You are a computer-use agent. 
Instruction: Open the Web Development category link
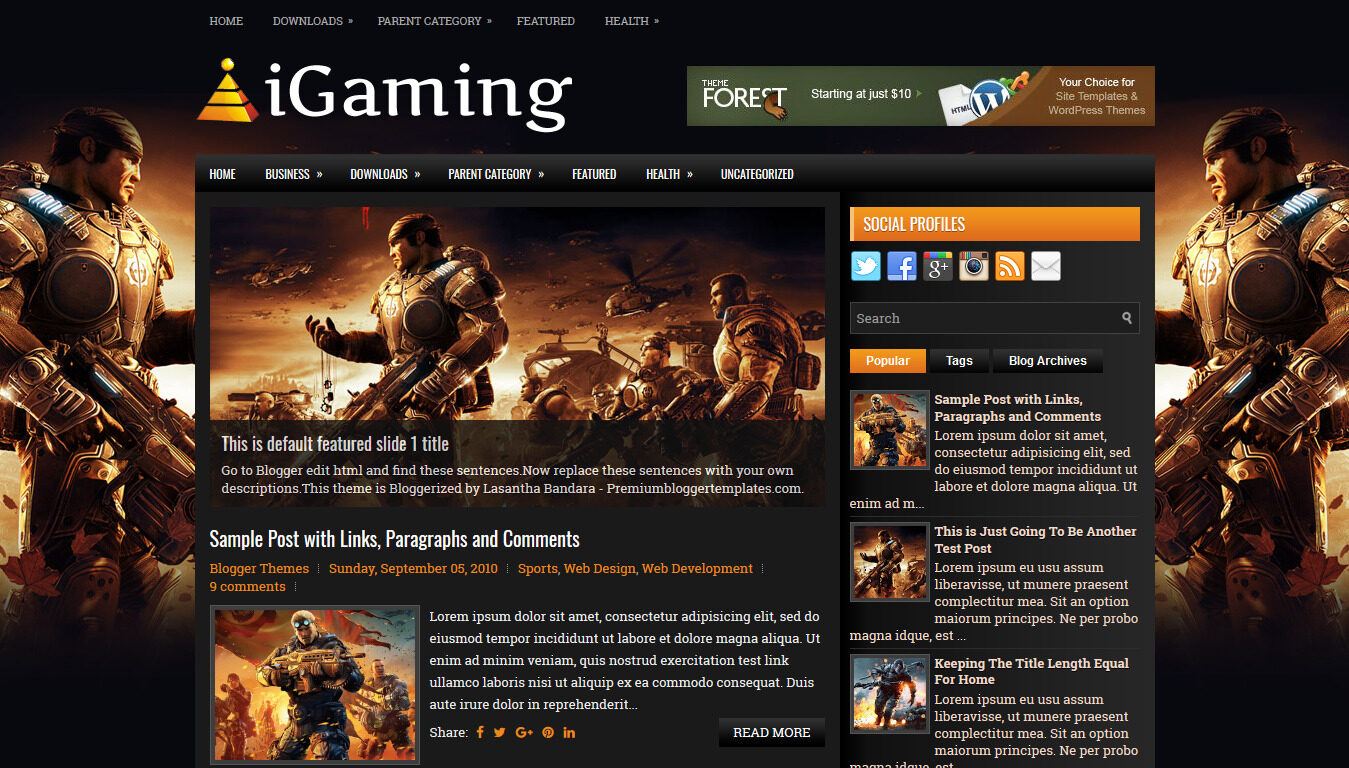click(x=697, y=568)
